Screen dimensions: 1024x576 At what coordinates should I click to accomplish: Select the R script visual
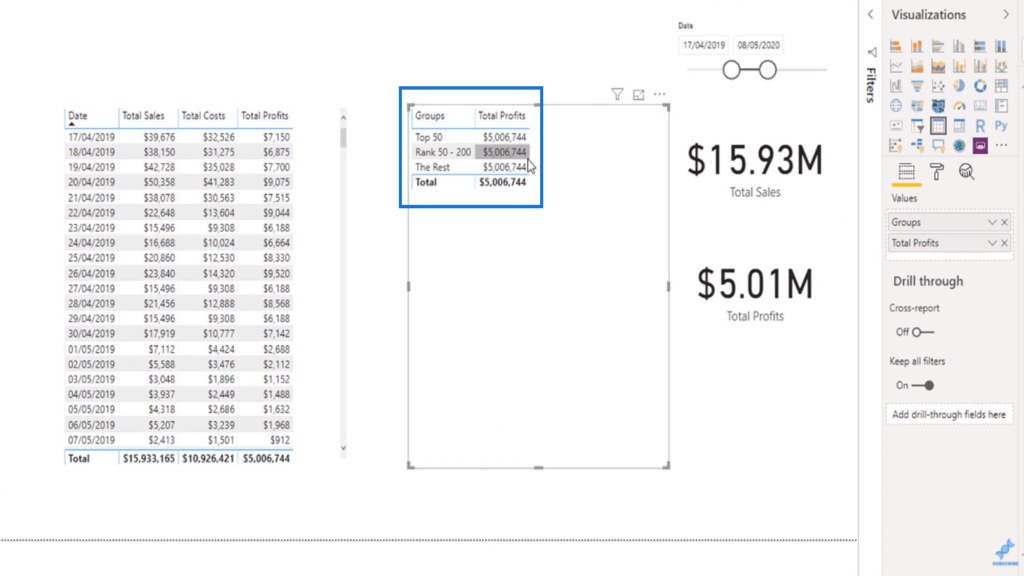point(980,125)
